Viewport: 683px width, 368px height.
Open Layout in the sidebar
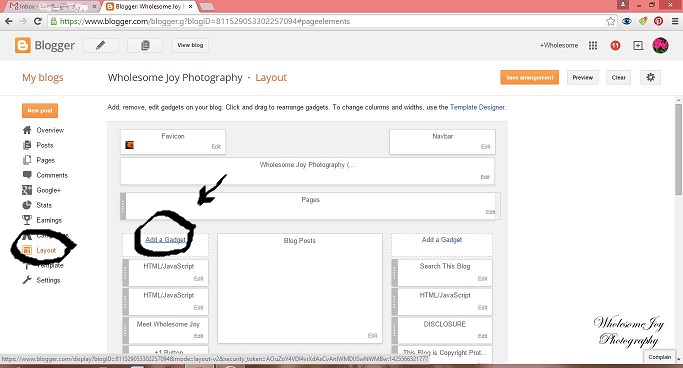pyautogui.click(x=46, y=250)
